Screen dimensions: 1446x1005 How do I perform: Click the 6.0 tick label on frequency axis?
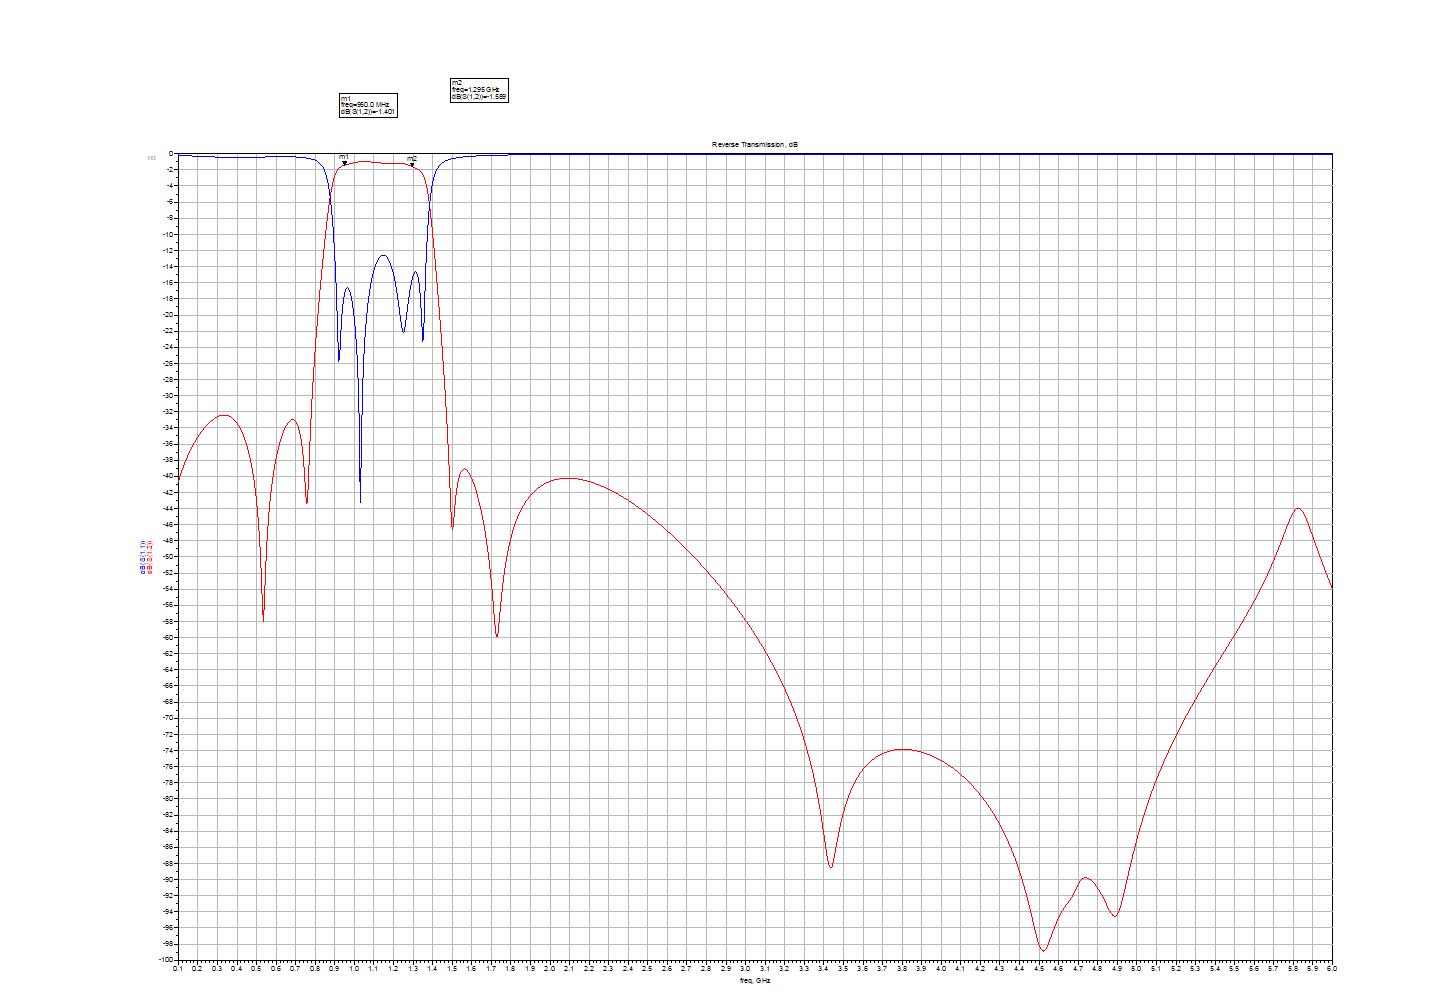pos(1331,969)
